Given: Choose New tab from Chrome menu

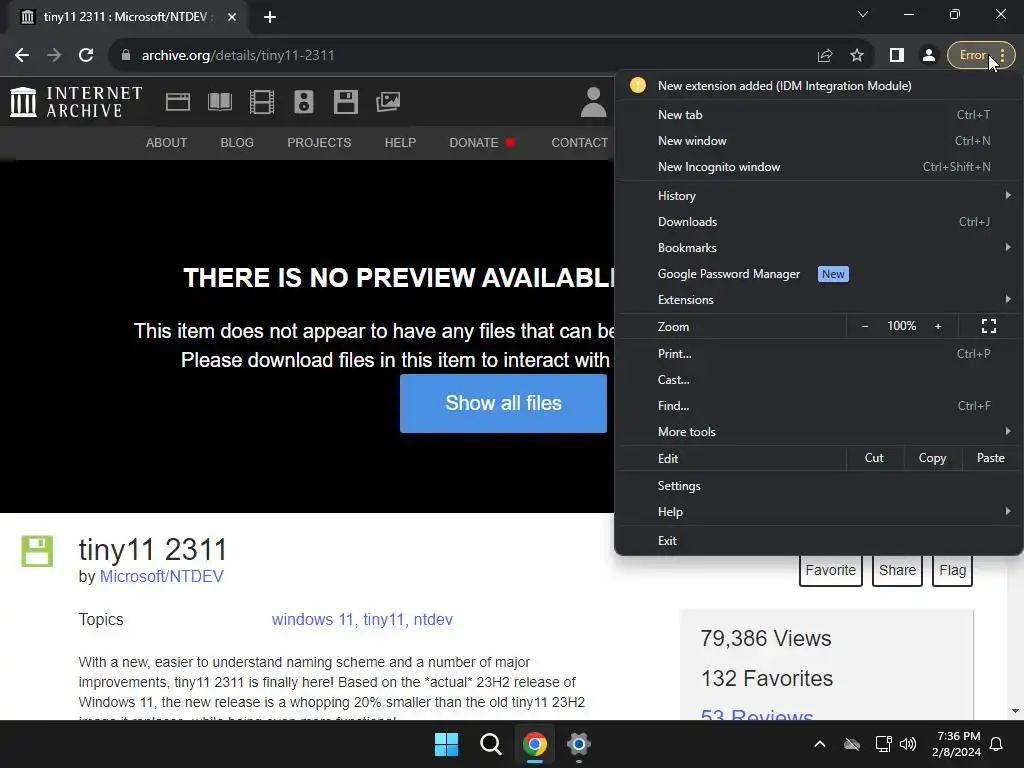Looking at the screenshot, I should (x=820, y=115).
